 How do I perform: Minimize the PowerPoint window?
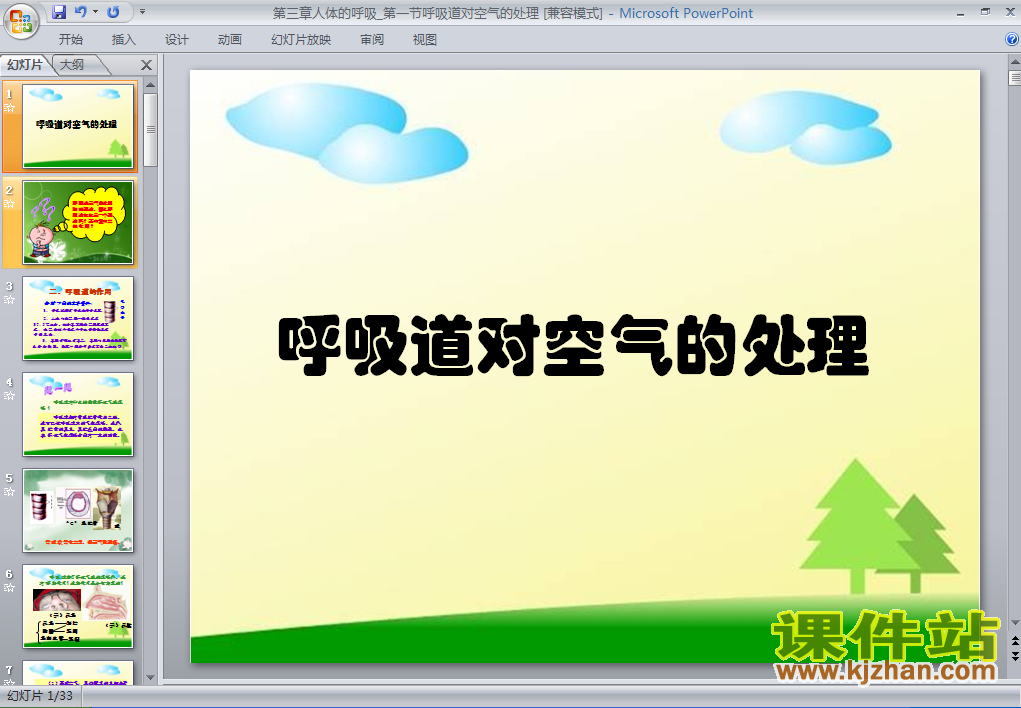(x=960, y=12)
